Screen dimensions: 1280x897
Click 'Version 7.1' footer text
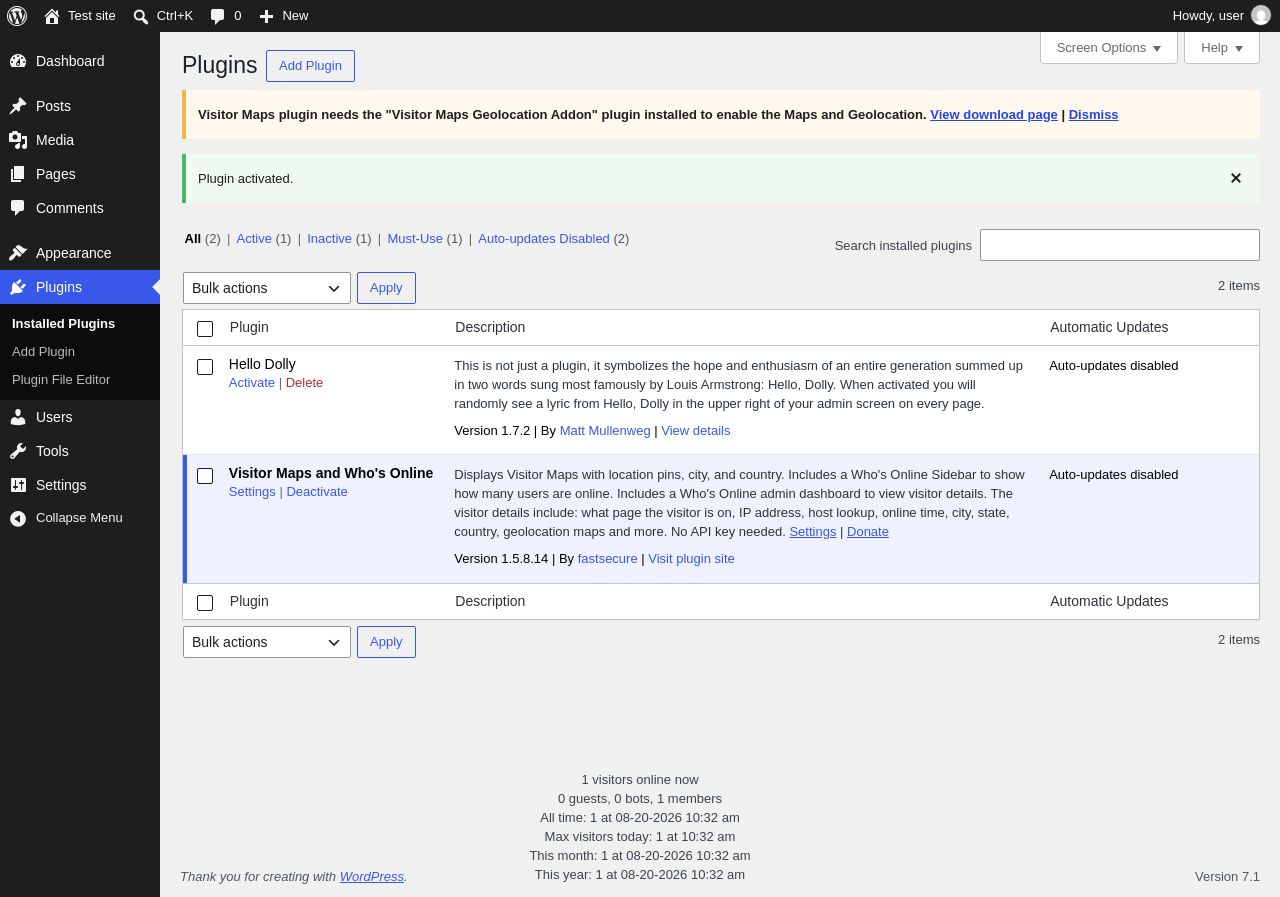coord(1227,876)
